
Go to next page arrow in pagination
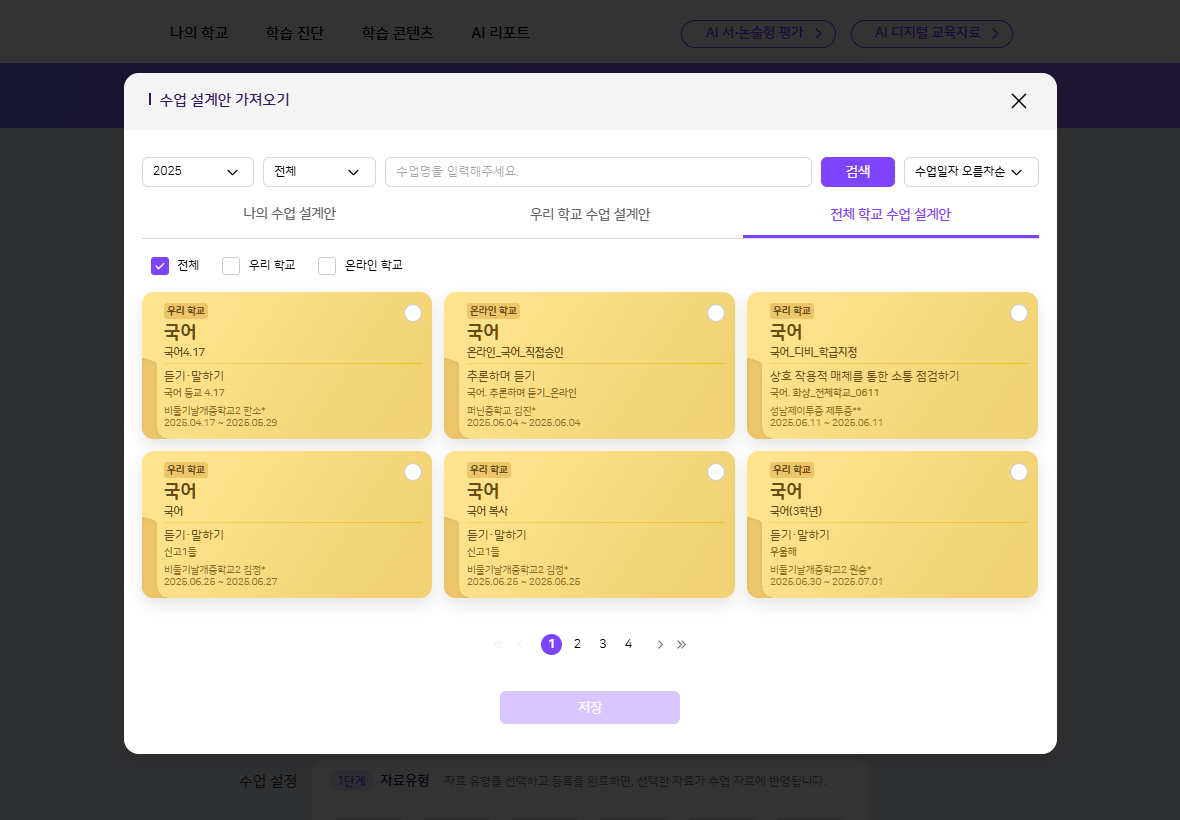660,644
